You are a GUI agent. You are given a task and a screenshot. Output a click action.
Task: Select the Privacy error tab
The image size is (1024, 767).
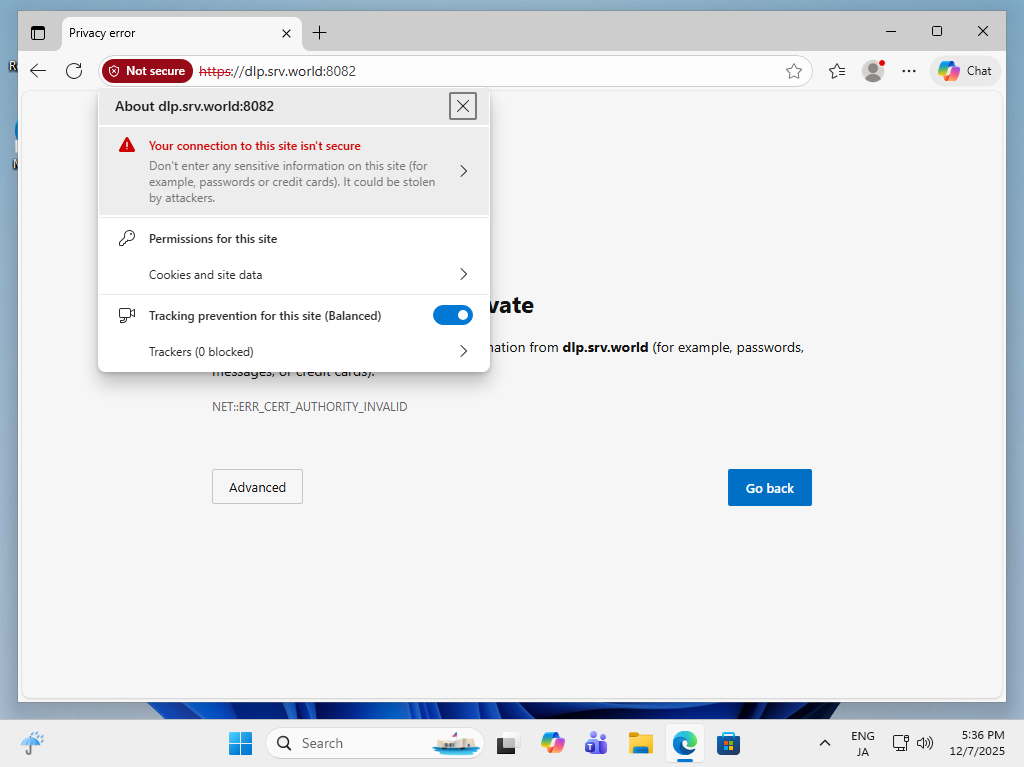pos(182,33)
